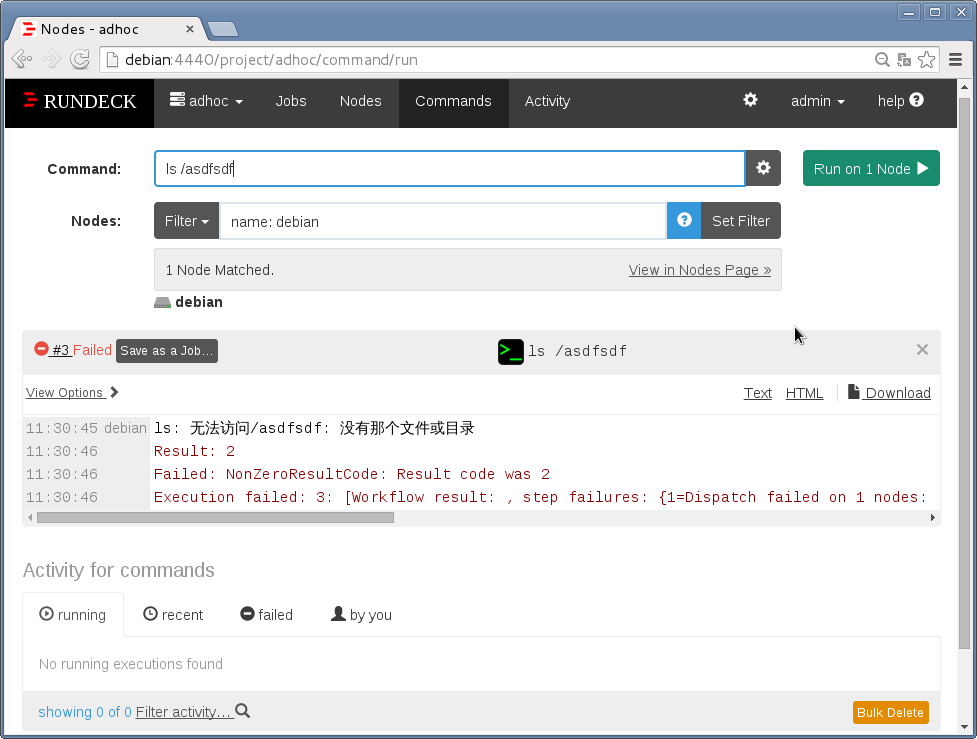977x739 pixels.
Task: View the output as HTML
Action: tap(804, 393)
